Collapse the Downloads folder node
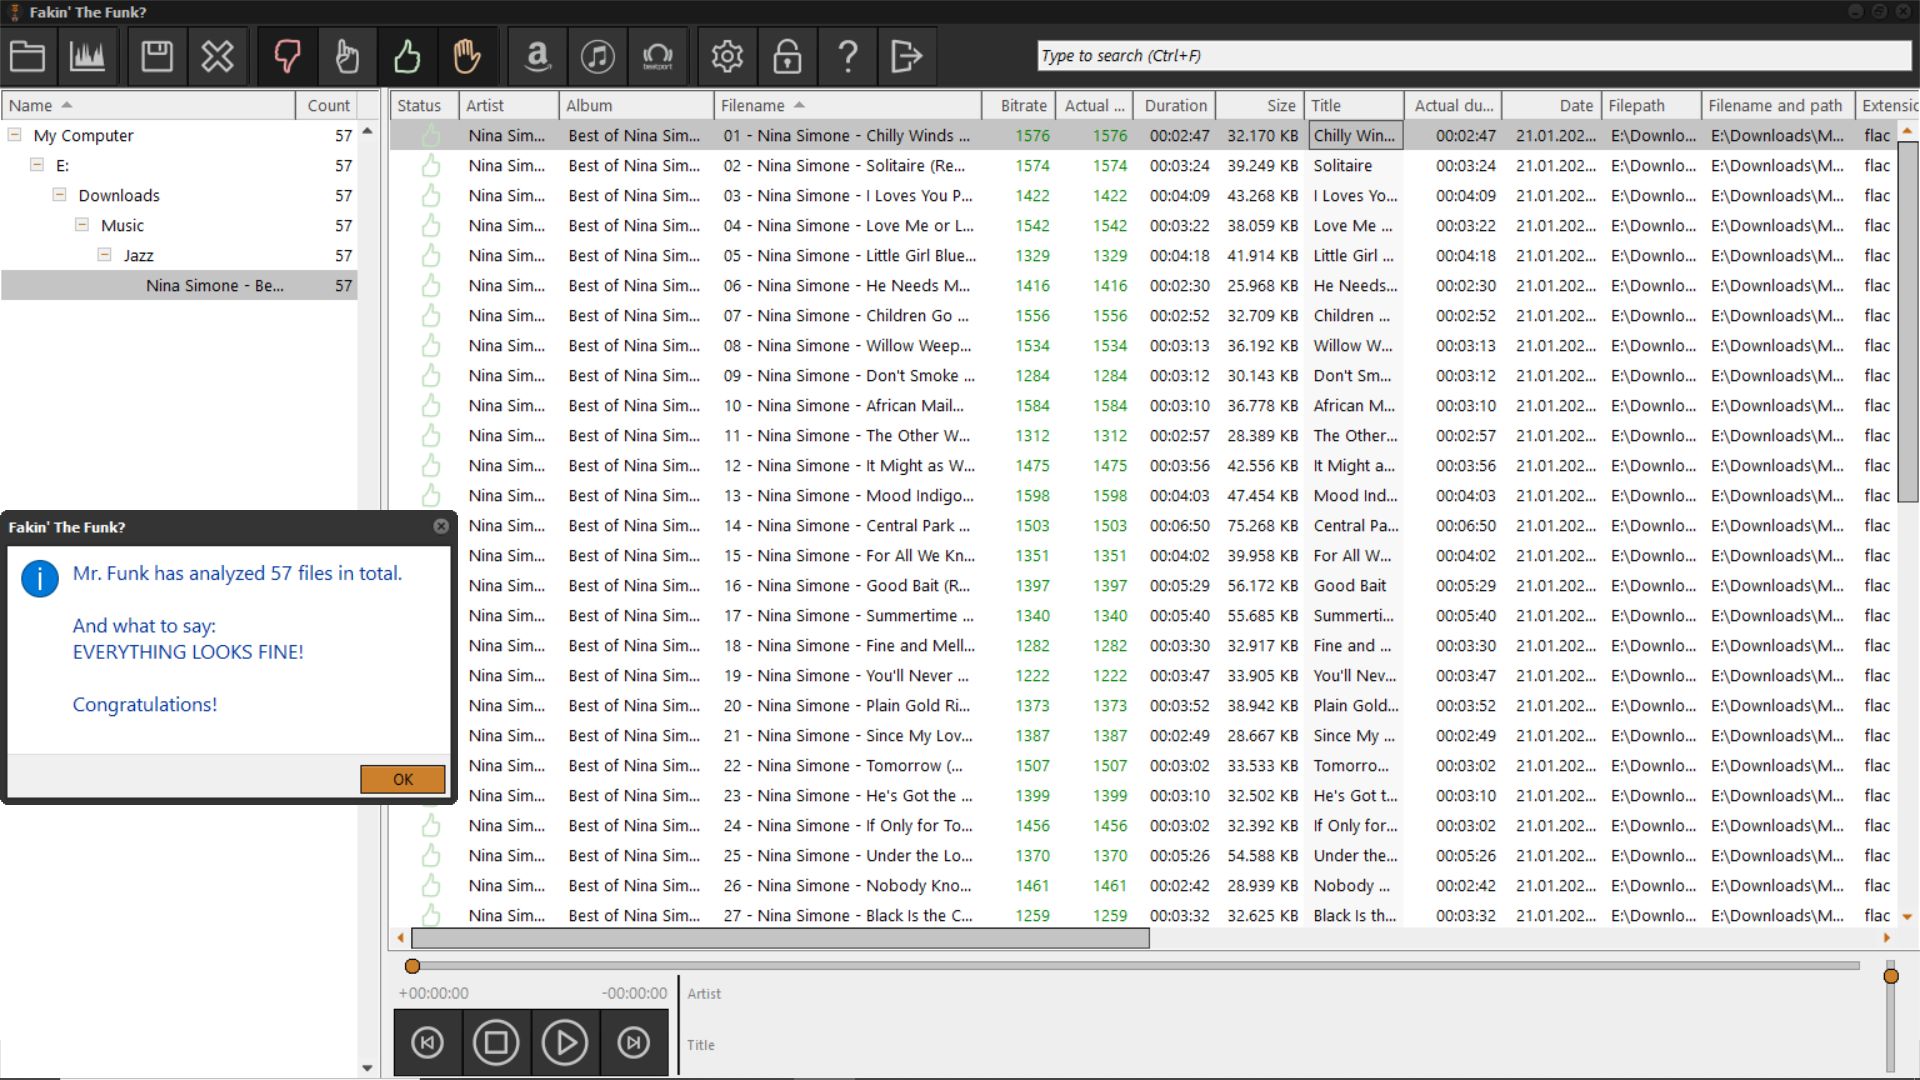Viewport: 1920px width, 1080px height. [60, 194]
